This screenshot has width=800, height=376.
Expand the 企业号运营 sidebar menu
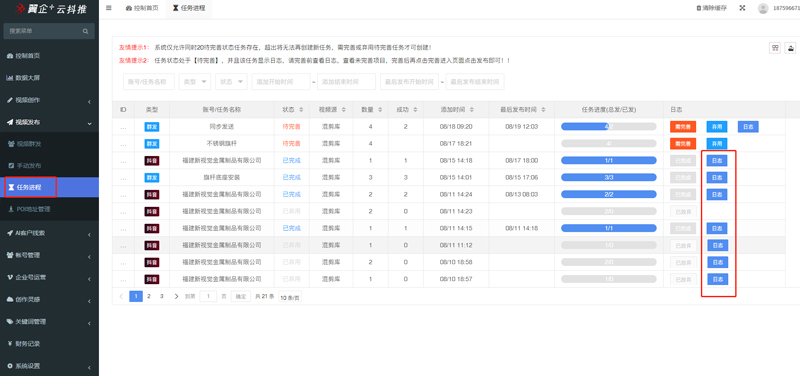point(49,278)
